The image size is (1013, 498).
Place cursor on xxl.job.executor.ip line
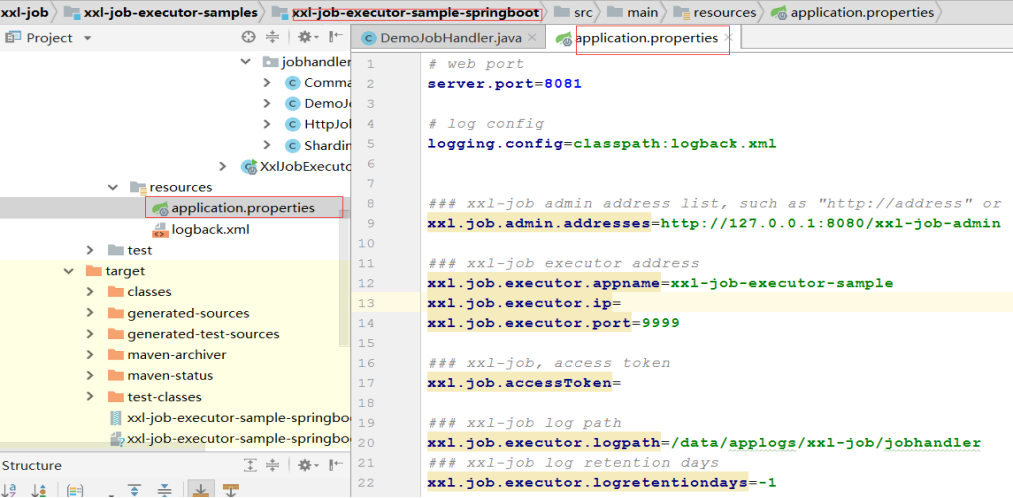click(716, 302)
